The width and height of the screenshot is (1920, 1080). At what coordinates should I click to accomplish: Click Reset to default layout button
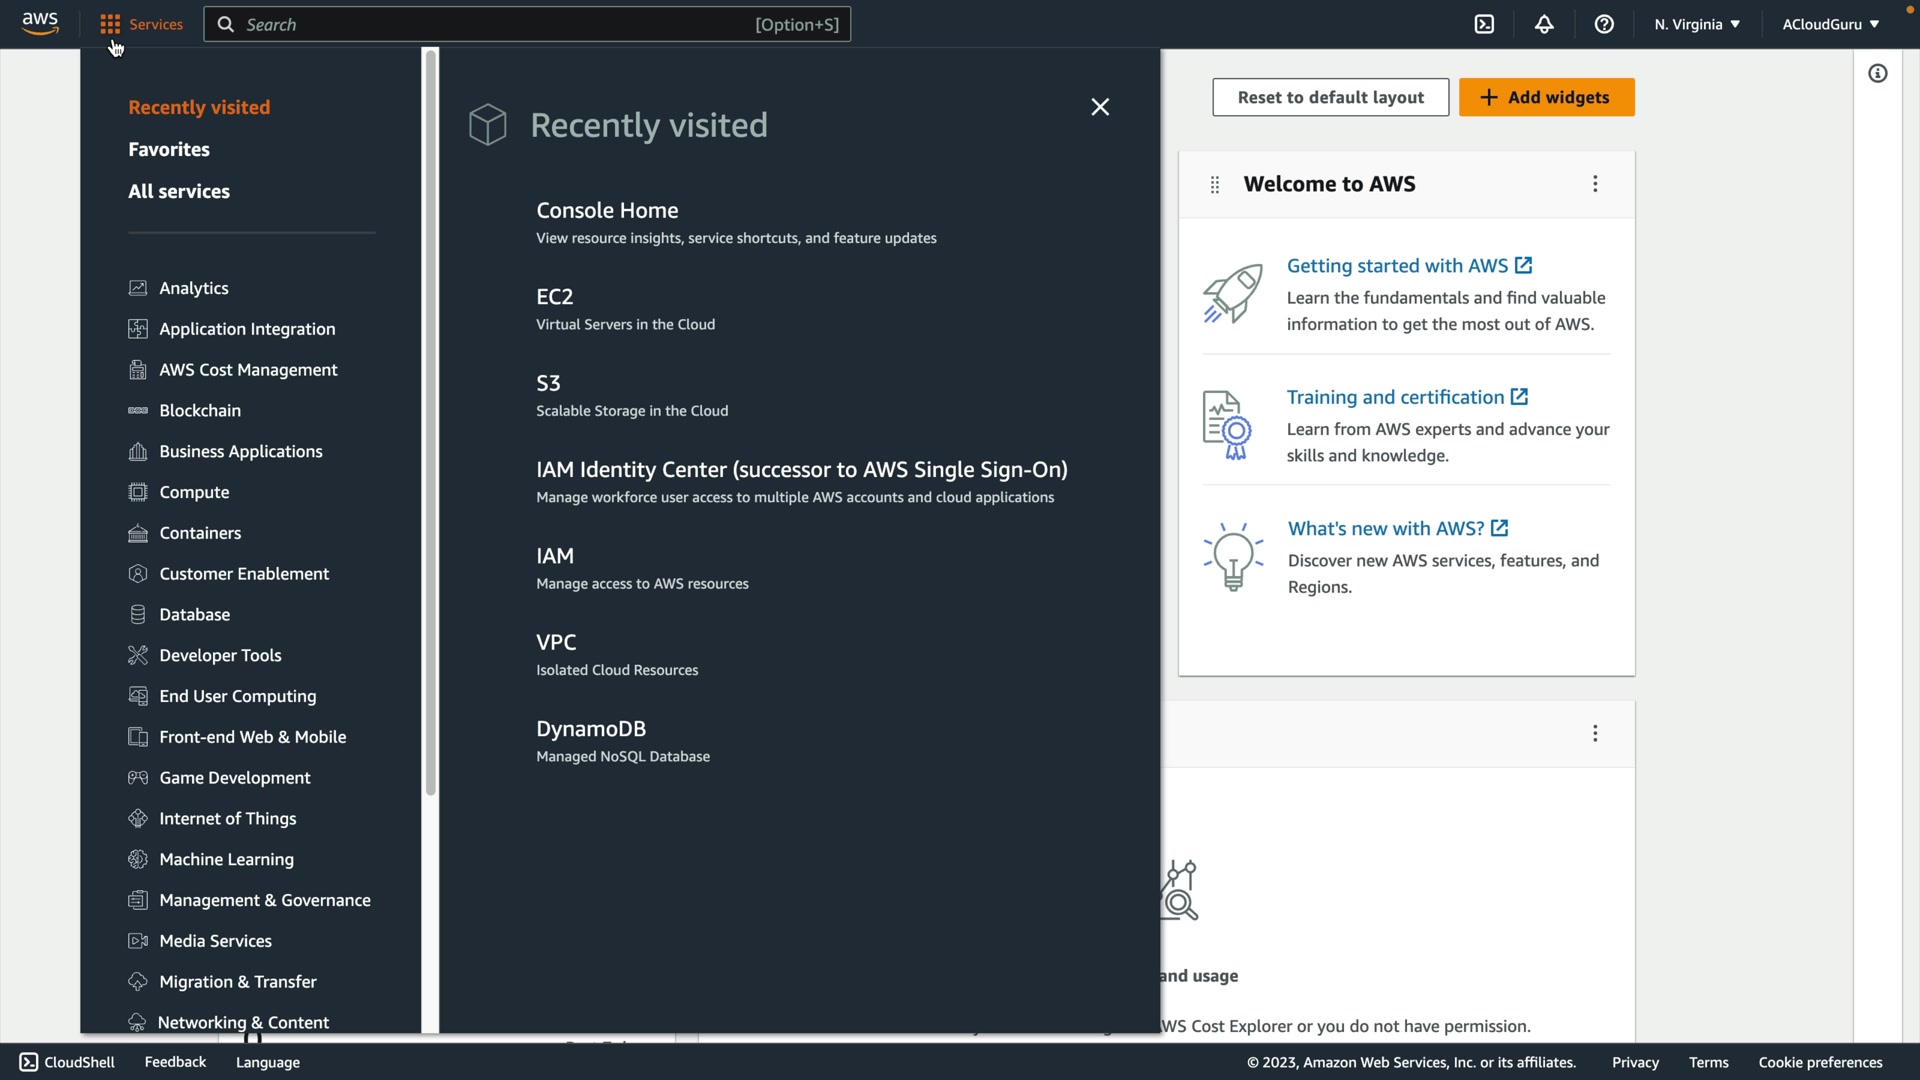[1330, 97]
